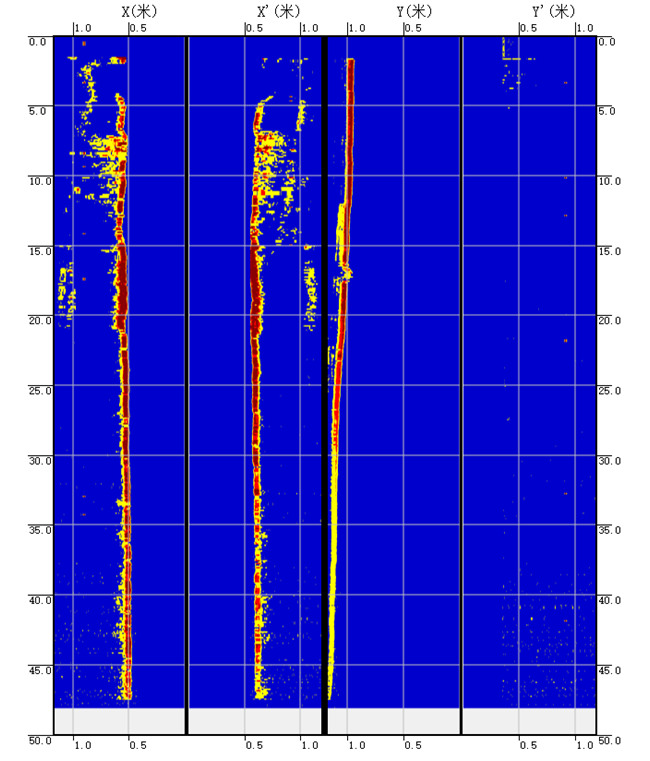Pick the 20.0 depth label on right axis
Screen dimensions: 650x761
click(x=609, y=321)
